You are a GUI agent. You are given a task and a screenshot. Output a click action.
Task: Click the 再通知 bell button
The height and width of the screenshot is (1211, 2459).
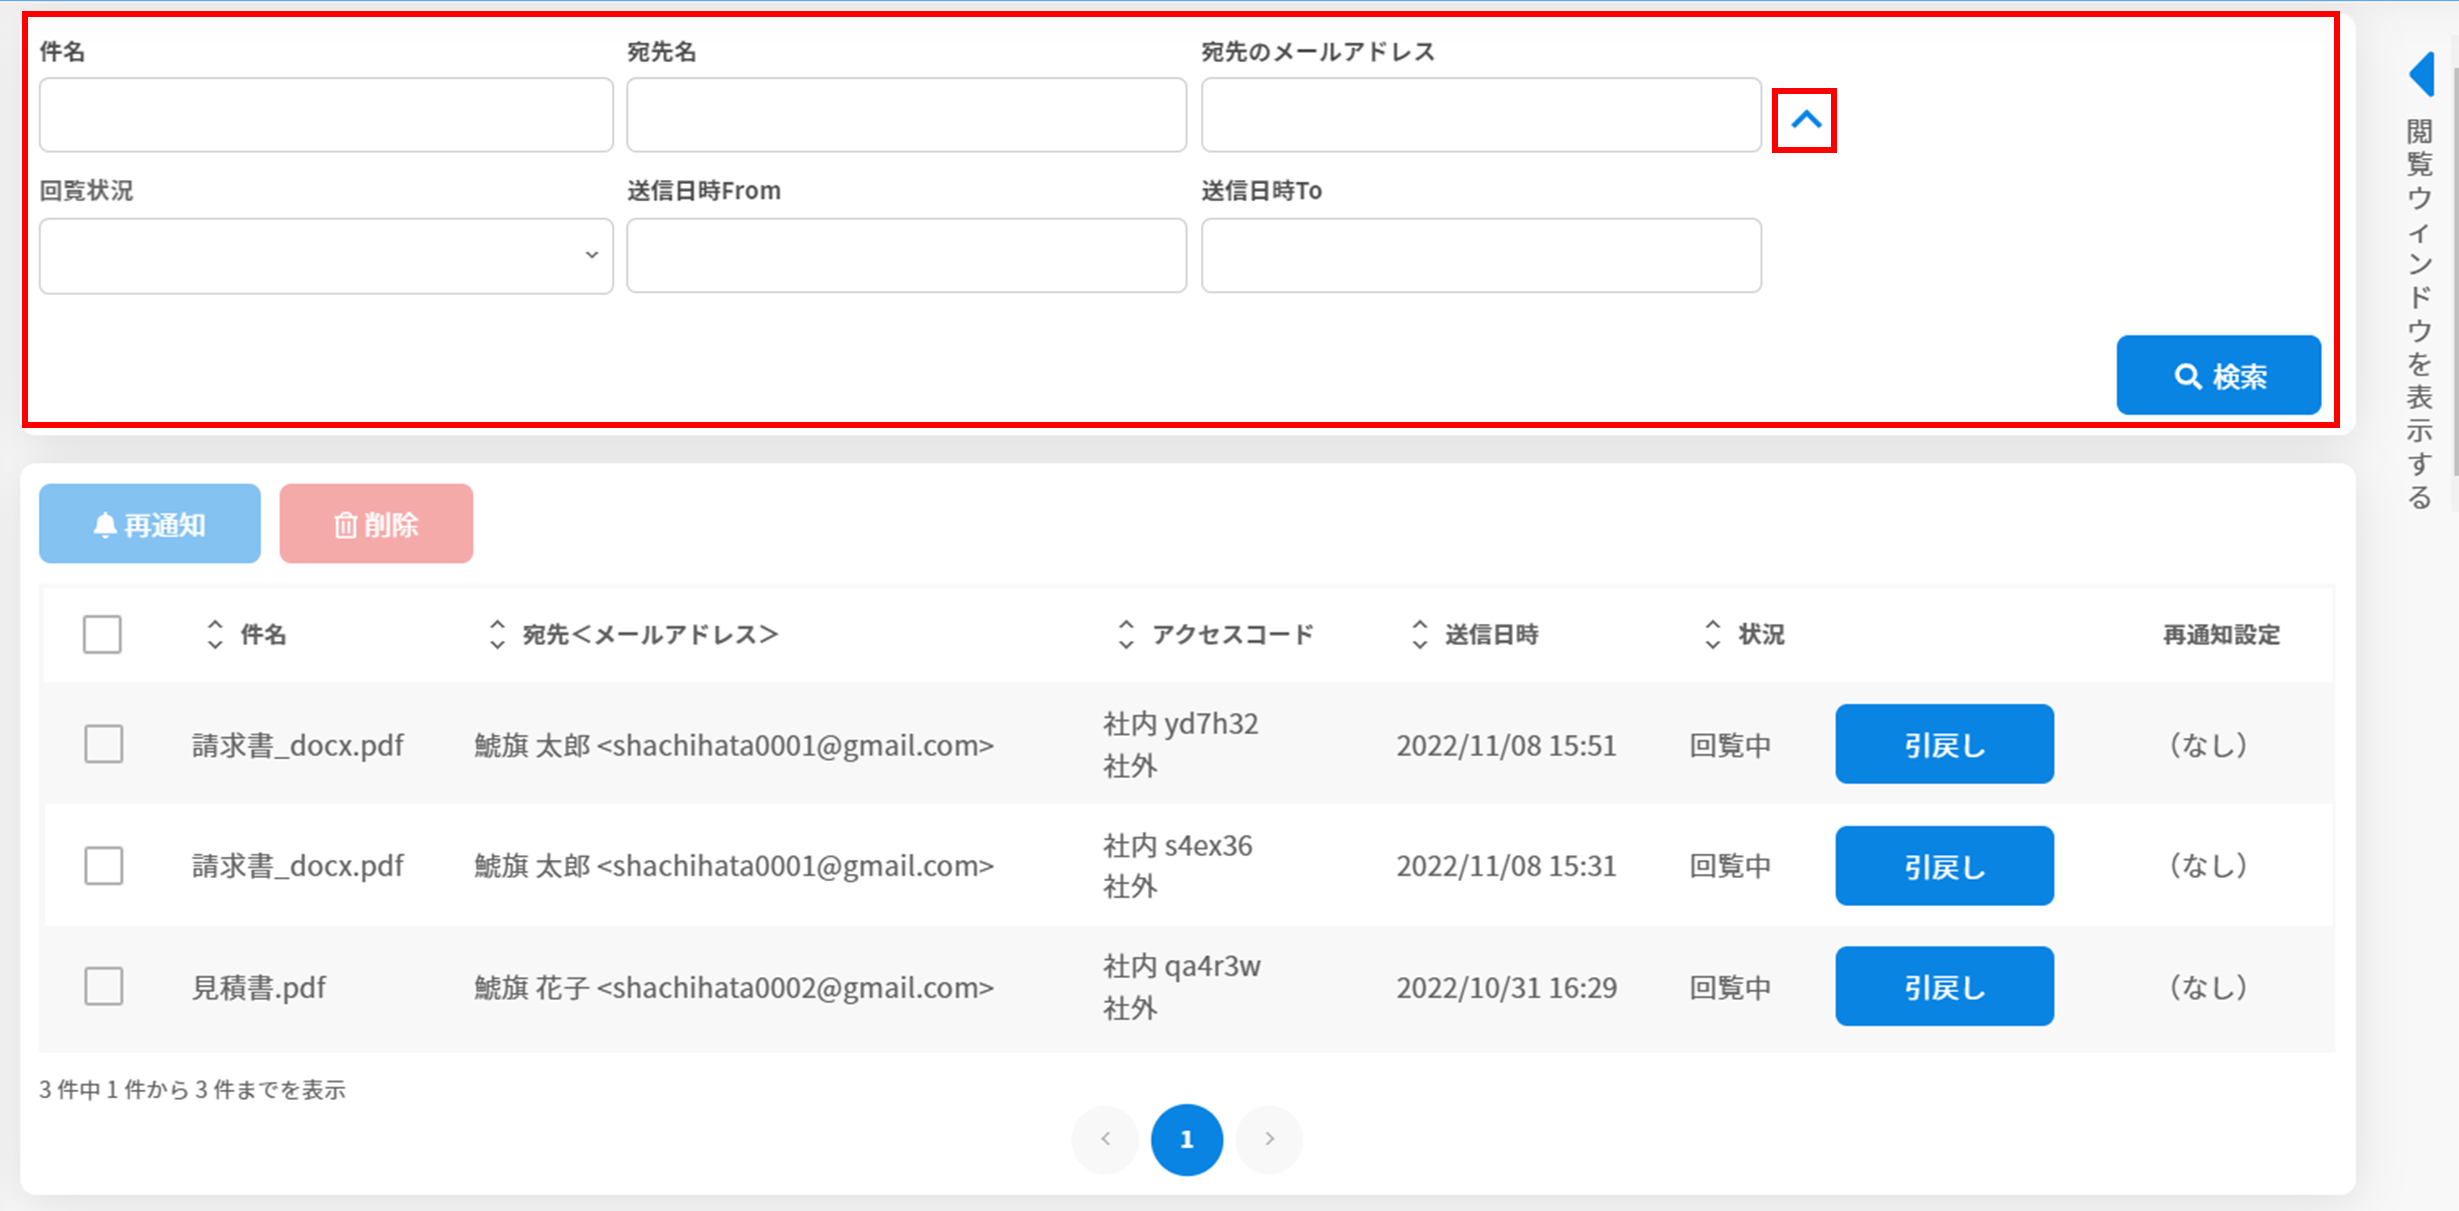tap(150, 524)
